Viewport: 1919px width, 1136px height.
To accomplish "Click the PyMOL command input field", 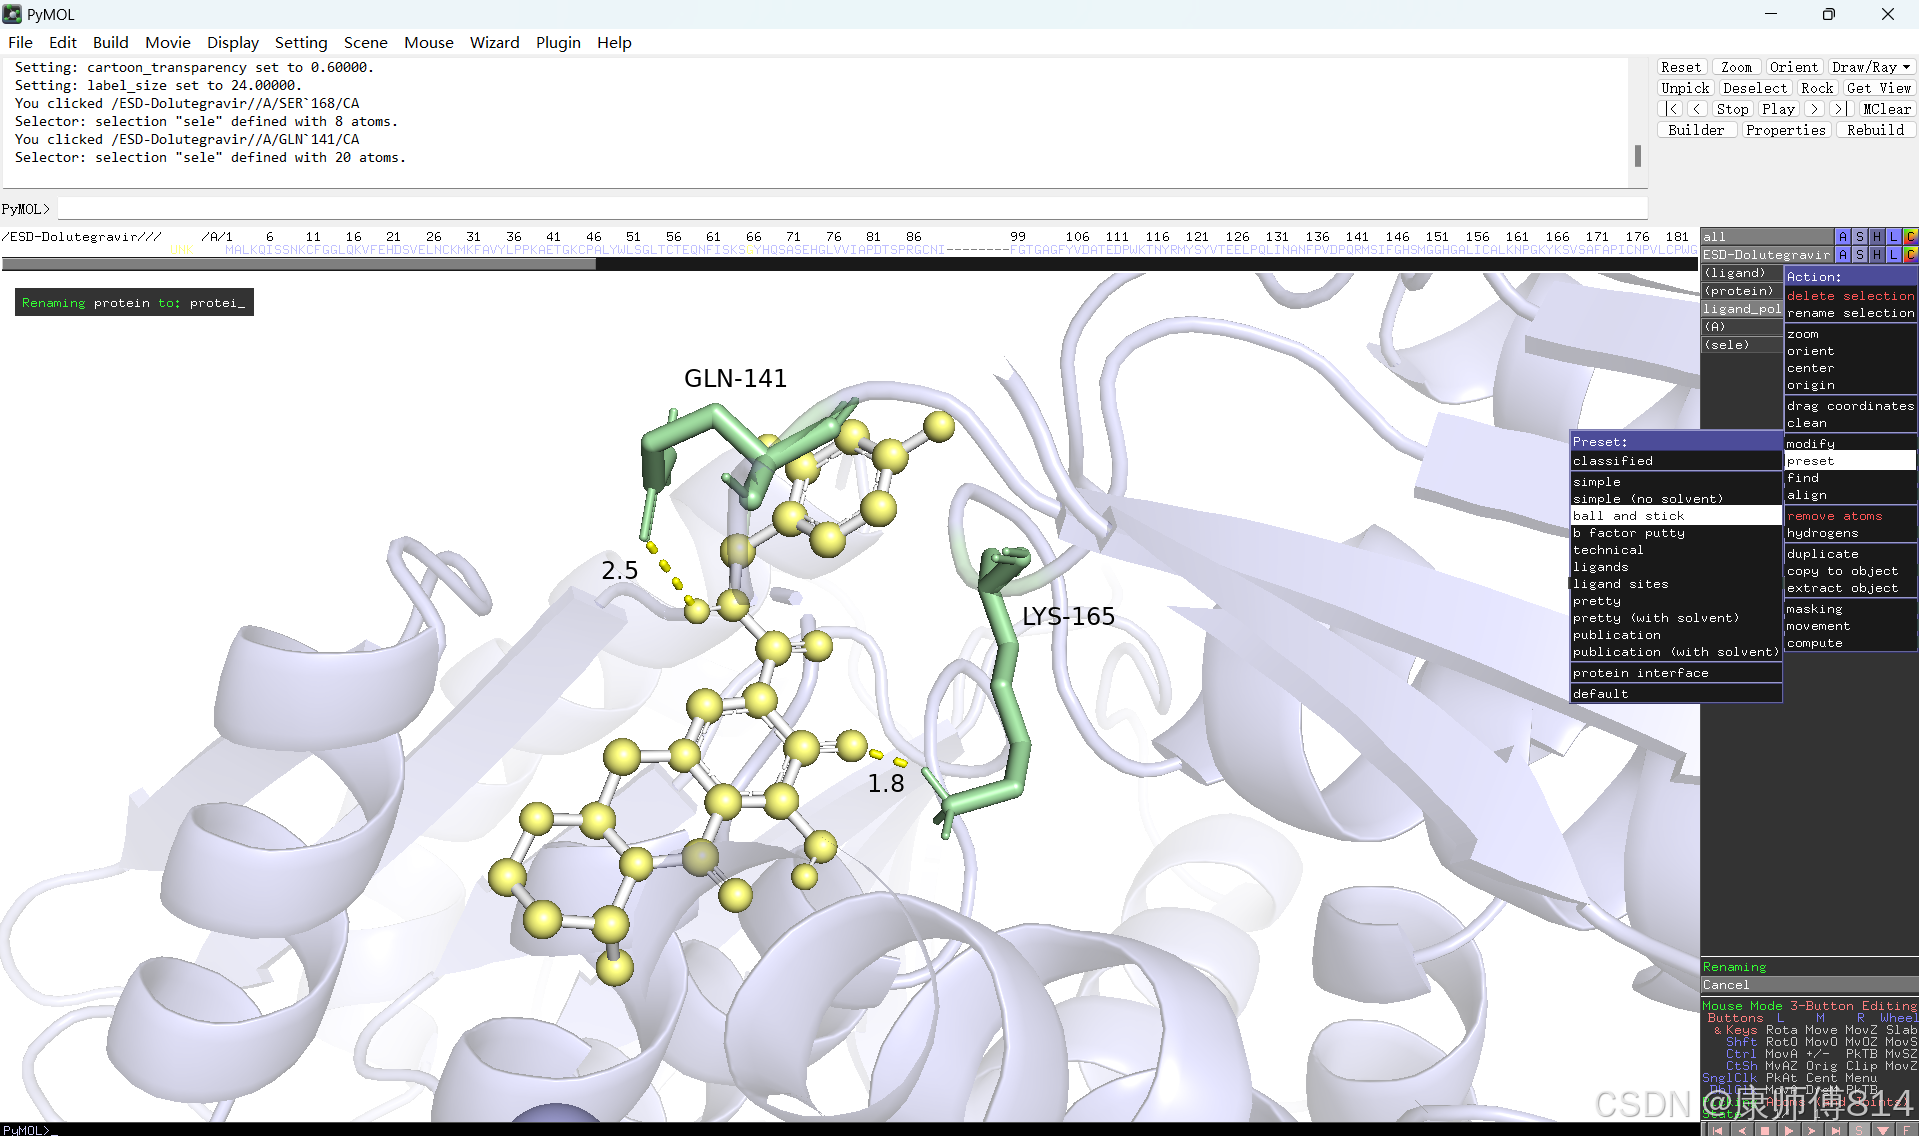I will click(x=852, y=209).
